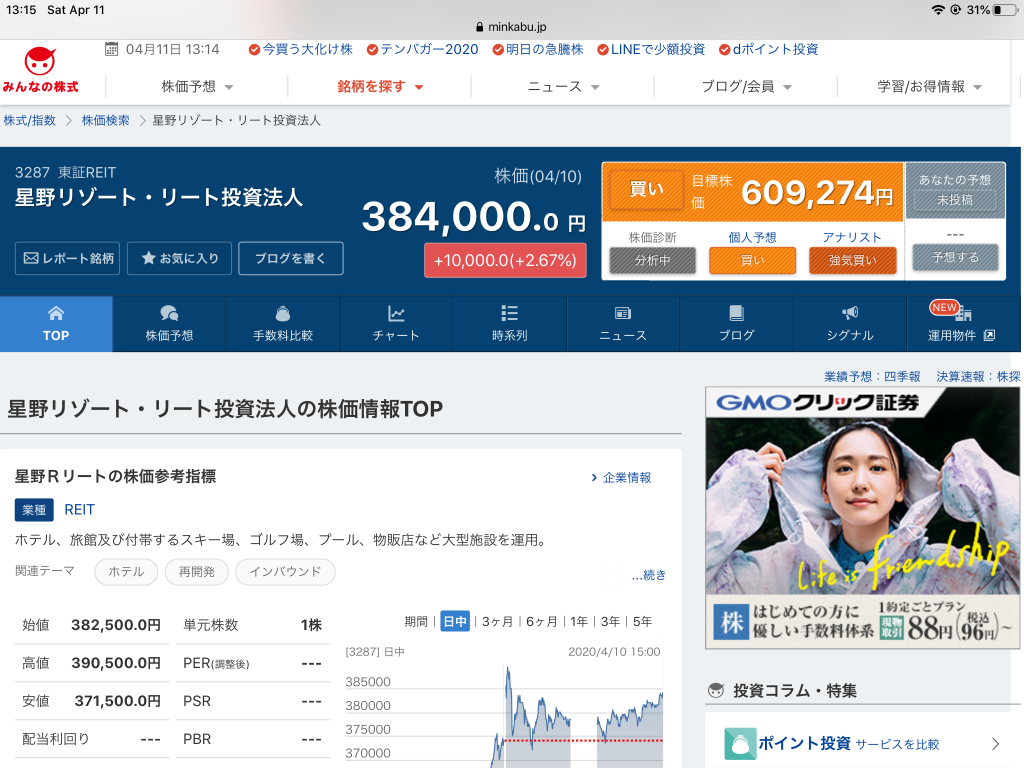
Task: Click the orange 買い rating button
Action: coord(646,189)
